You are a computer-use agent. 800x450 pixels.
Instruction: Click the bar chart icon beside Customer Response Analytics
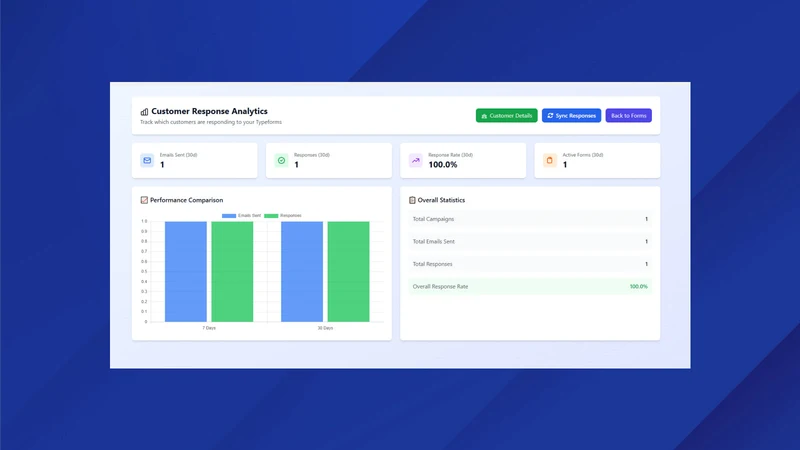click(144, 112)
